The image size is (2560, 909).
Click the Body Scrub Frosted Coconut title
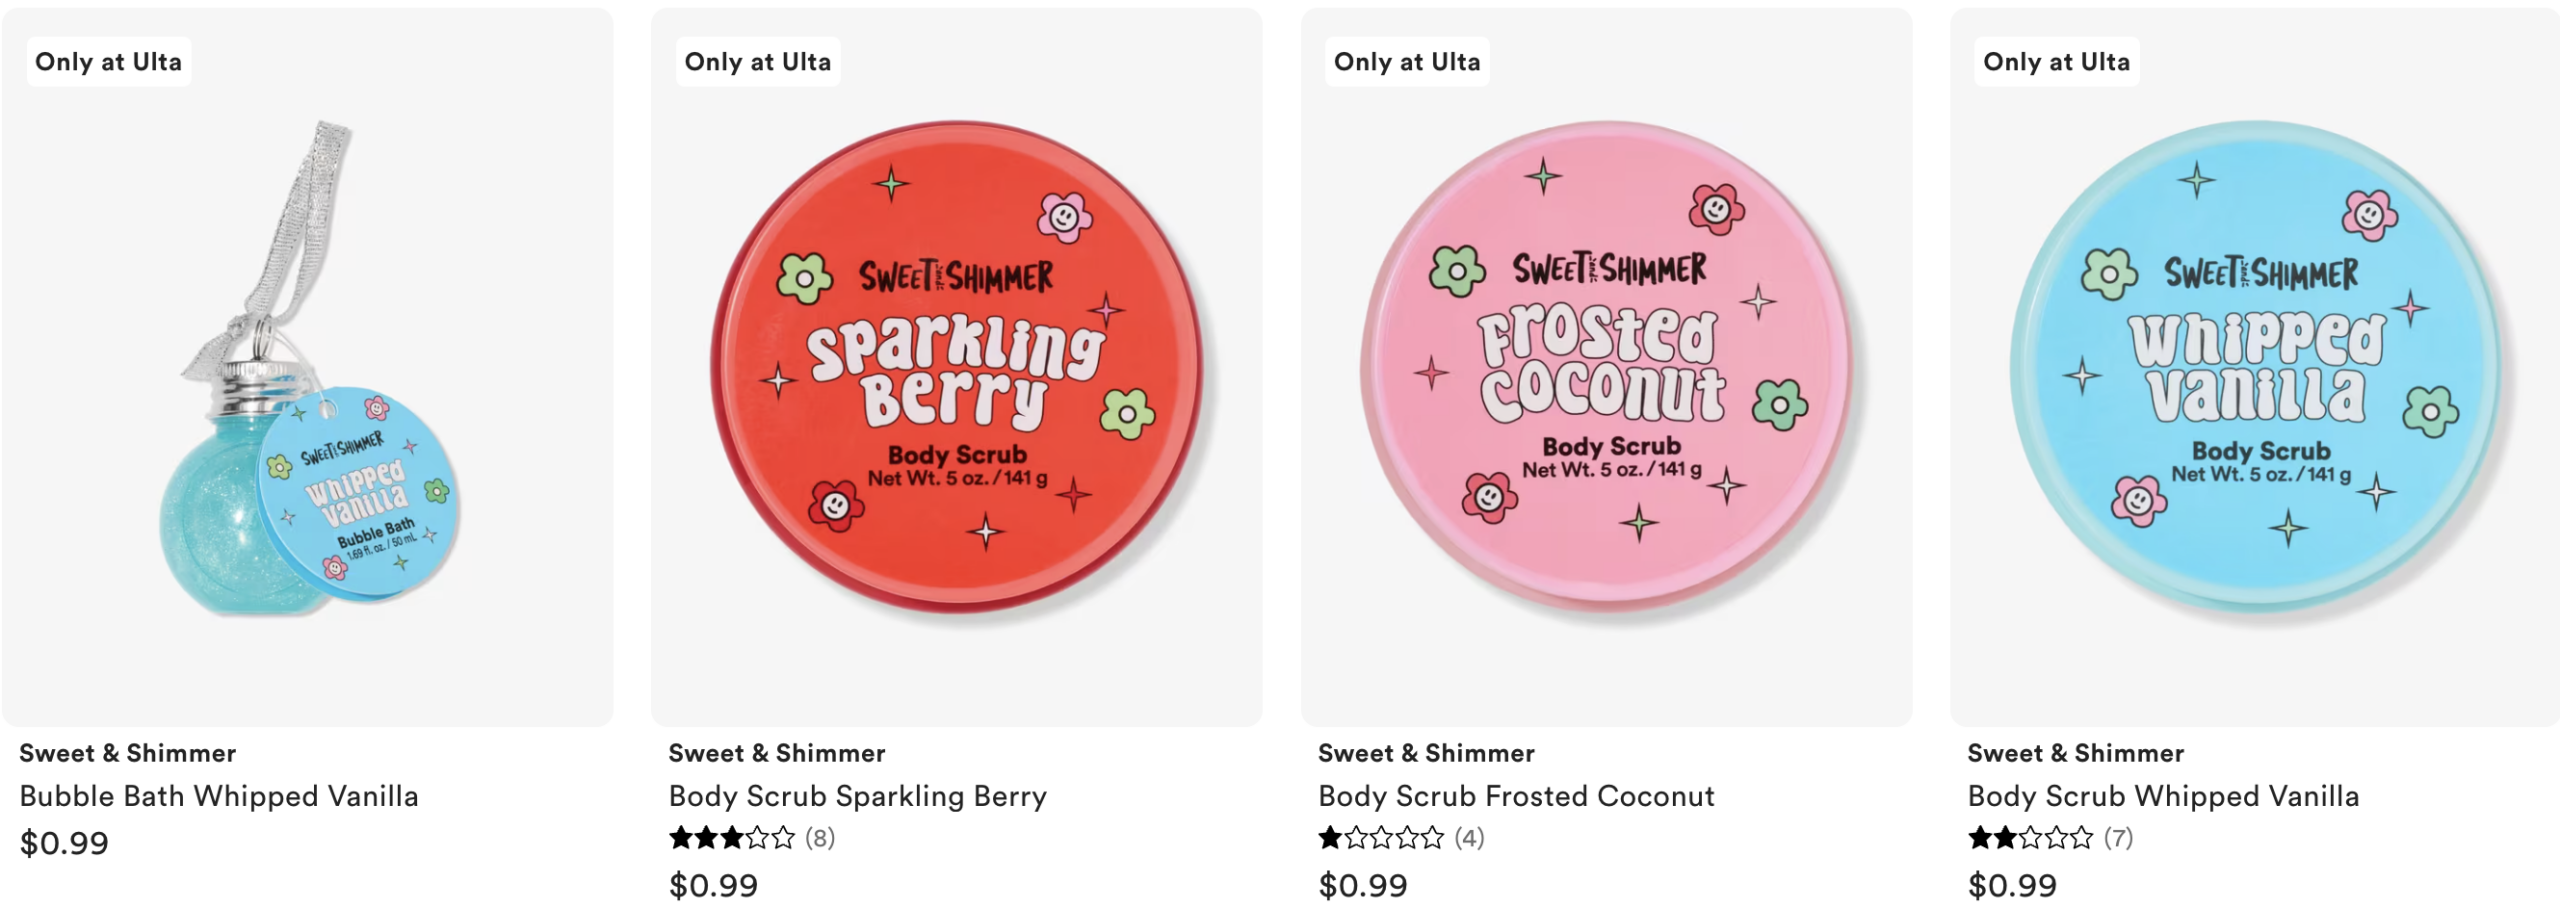(x=1516, y=796)
